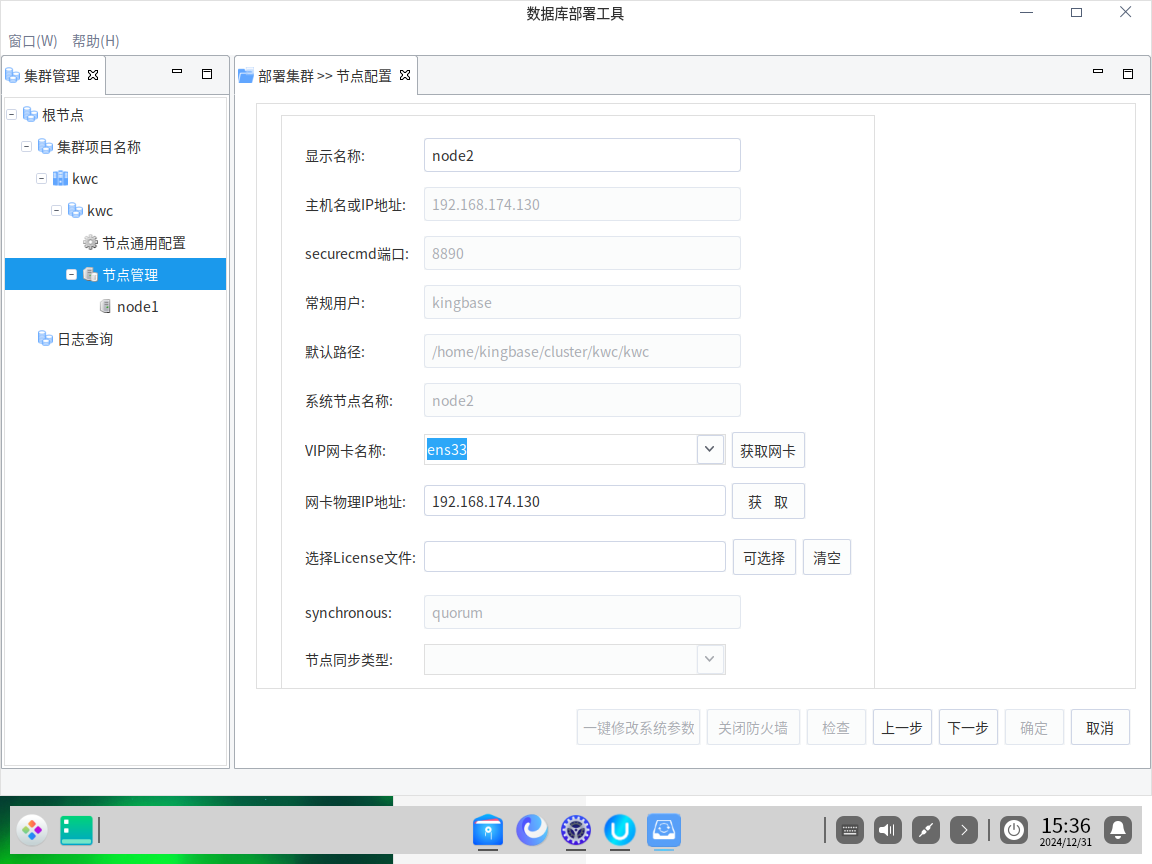Click the volume speaker icon in tray
The height and width of the screenshot is (864, 1152).
[888, 830]
